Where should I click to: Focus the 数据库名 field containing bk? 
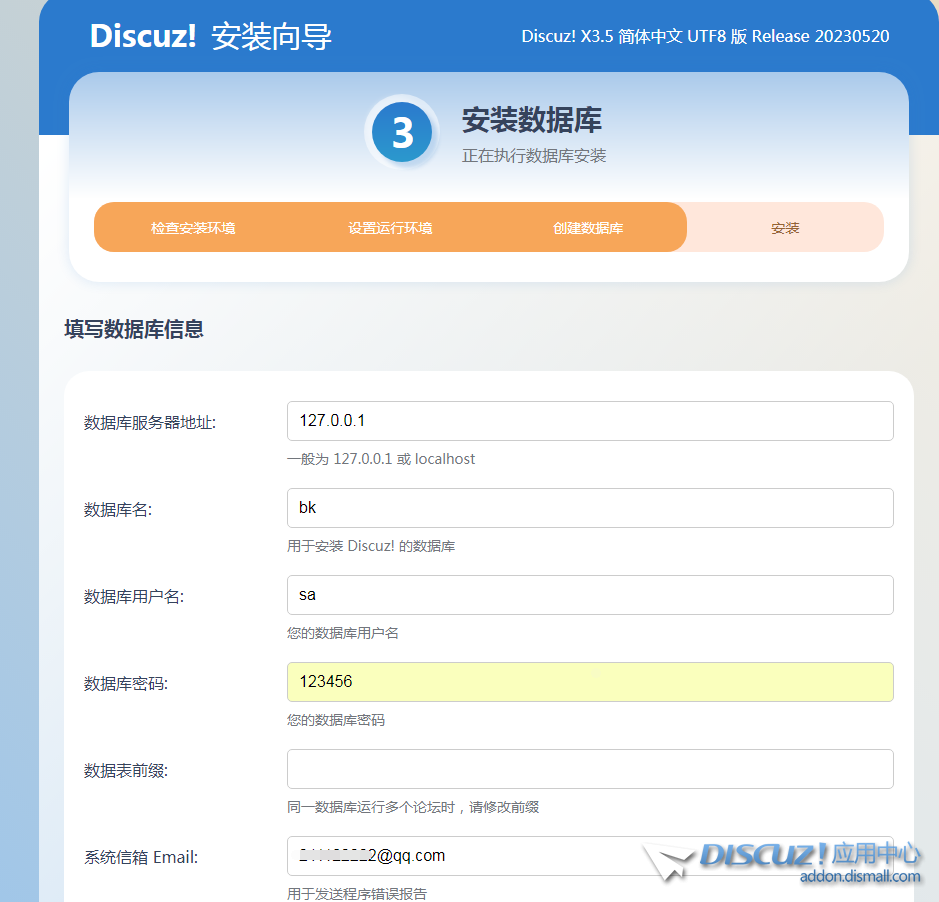coord(589,508)
